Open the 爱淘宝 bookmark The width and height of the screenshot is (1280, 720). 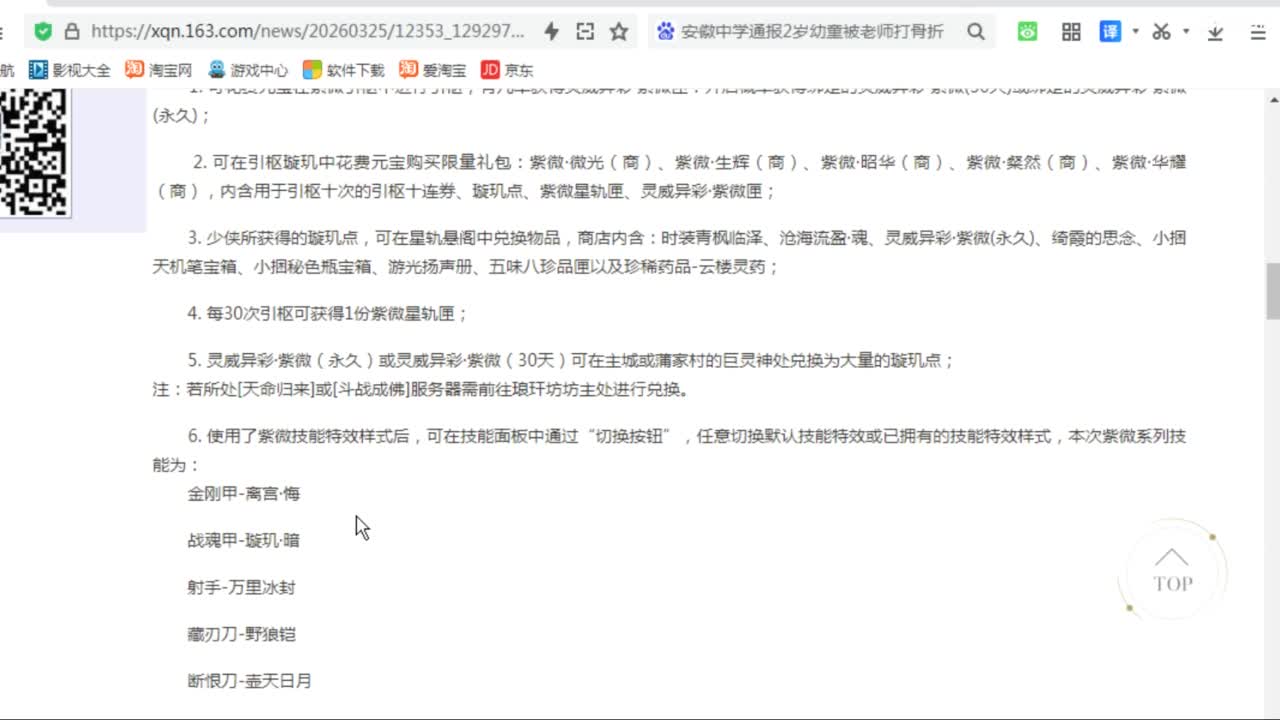[x=432, y=70]
